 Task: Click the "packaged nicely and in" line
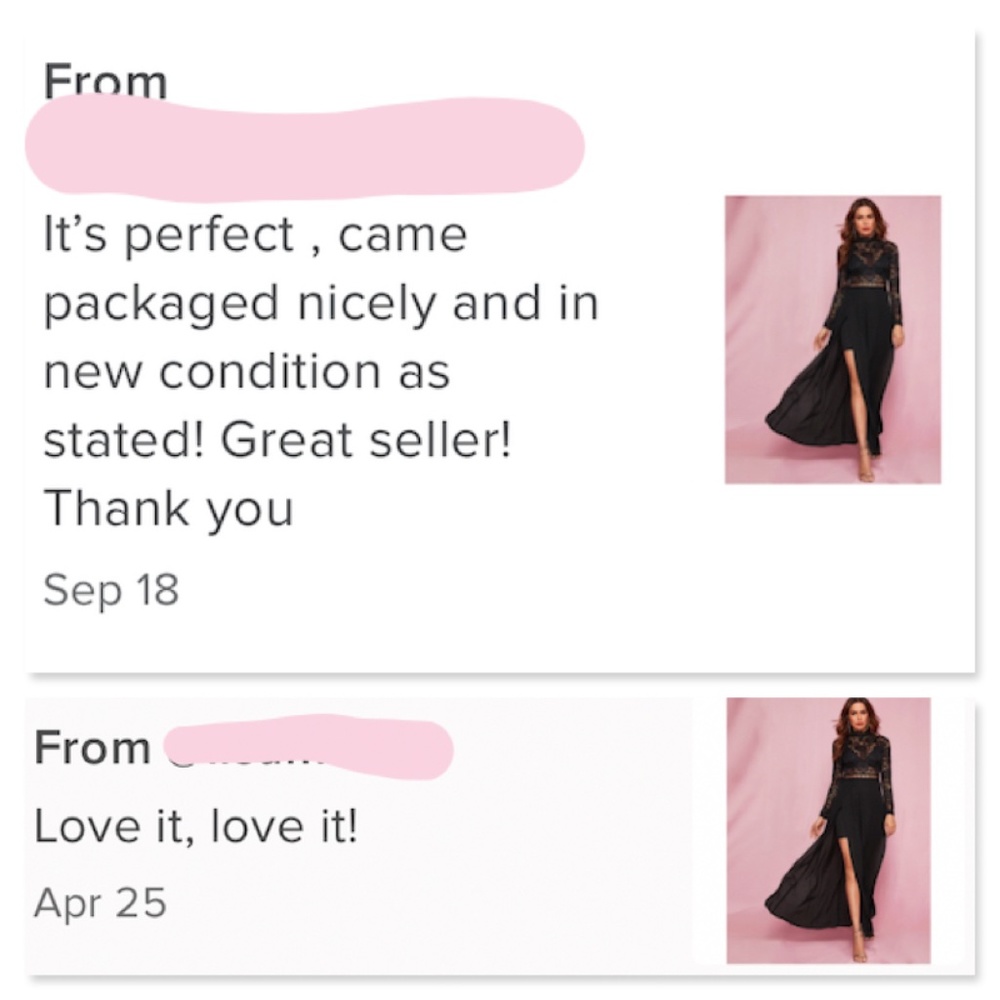[320, 304]
